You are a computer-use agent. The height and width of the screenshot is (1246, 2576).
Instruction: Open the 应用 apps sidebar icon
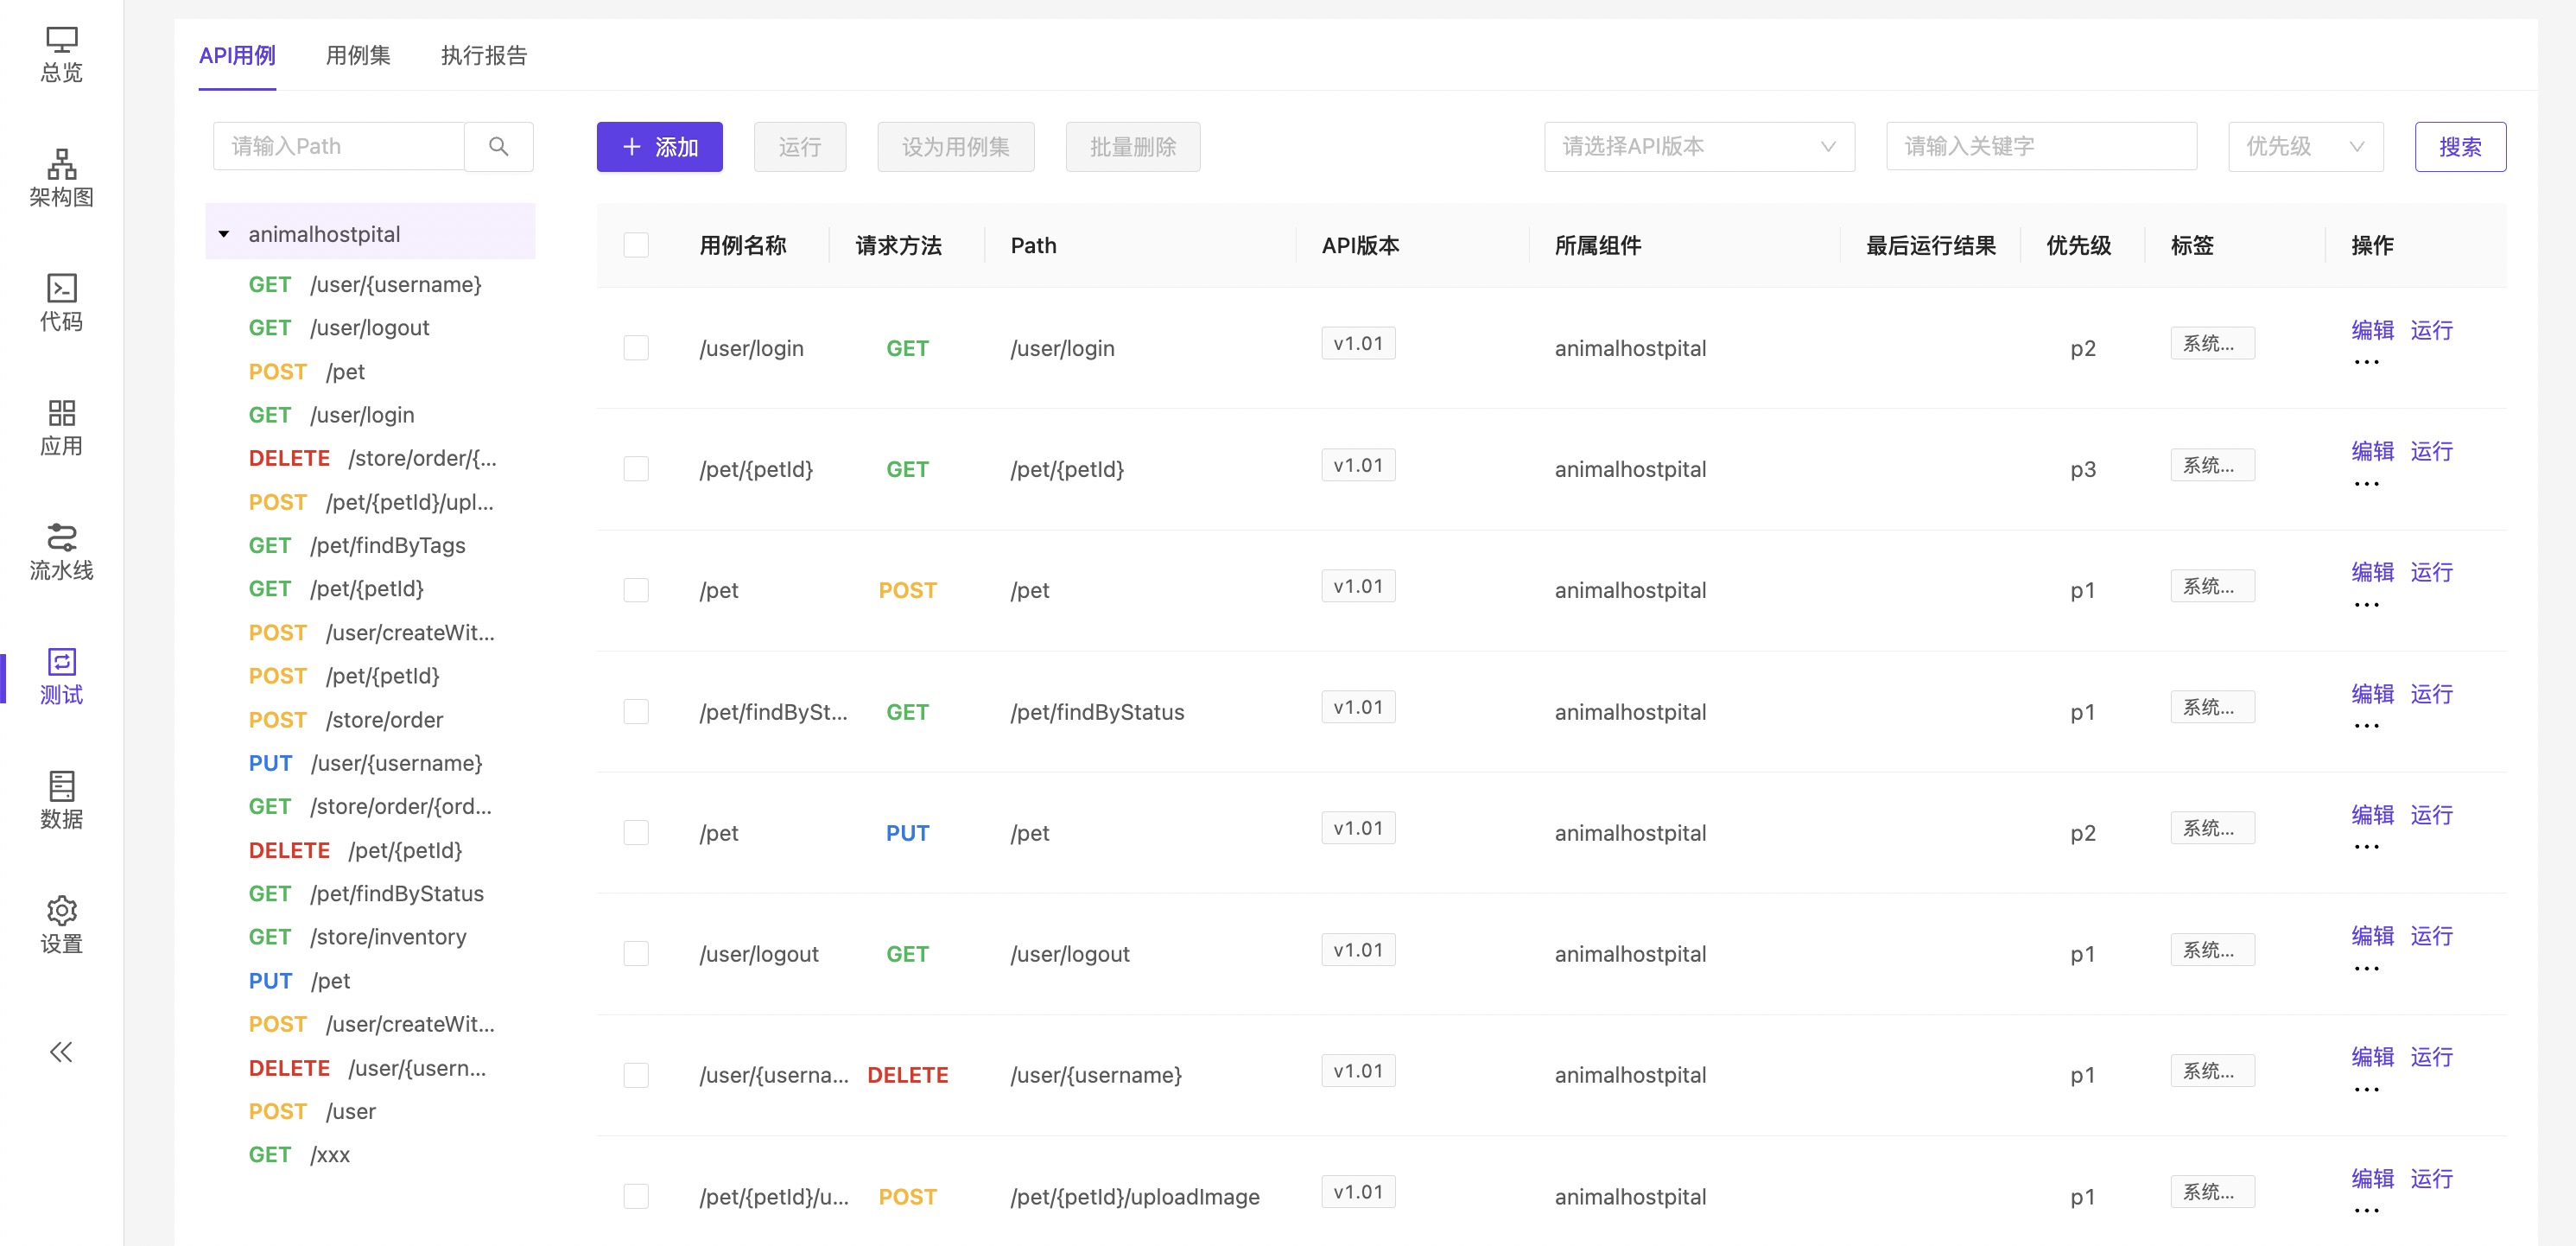tap(61, 427)
